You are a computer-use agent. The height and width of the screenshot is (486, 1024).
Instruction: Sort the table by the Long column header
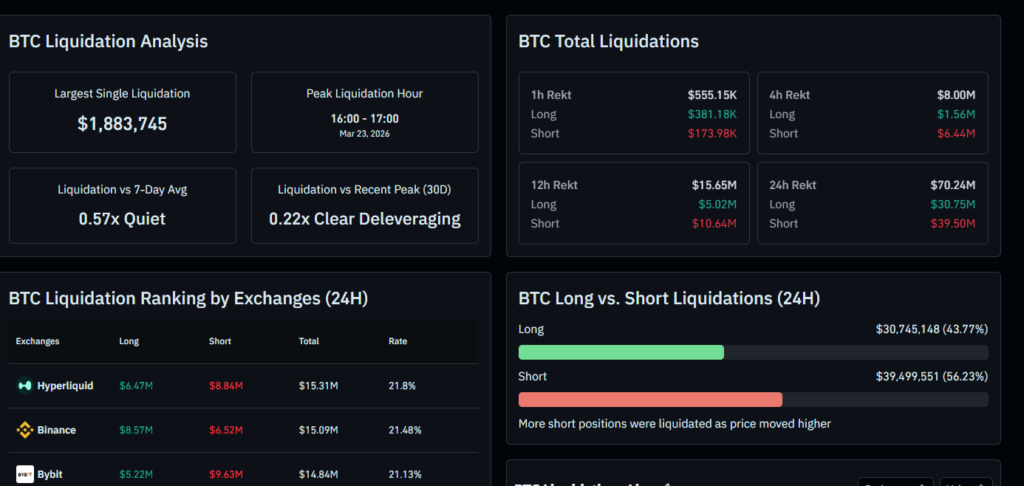(129, 341)
